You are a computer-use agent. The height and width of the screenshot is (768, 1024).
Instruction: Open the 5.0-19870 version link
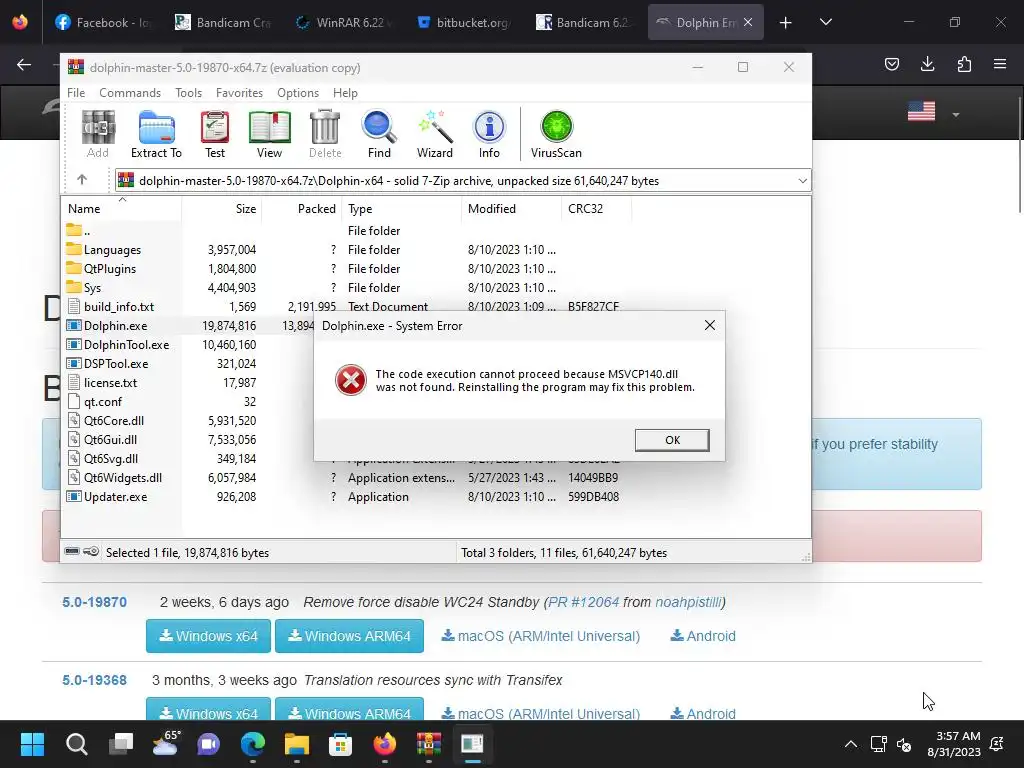pyautogui.click(x=95, y=602)
